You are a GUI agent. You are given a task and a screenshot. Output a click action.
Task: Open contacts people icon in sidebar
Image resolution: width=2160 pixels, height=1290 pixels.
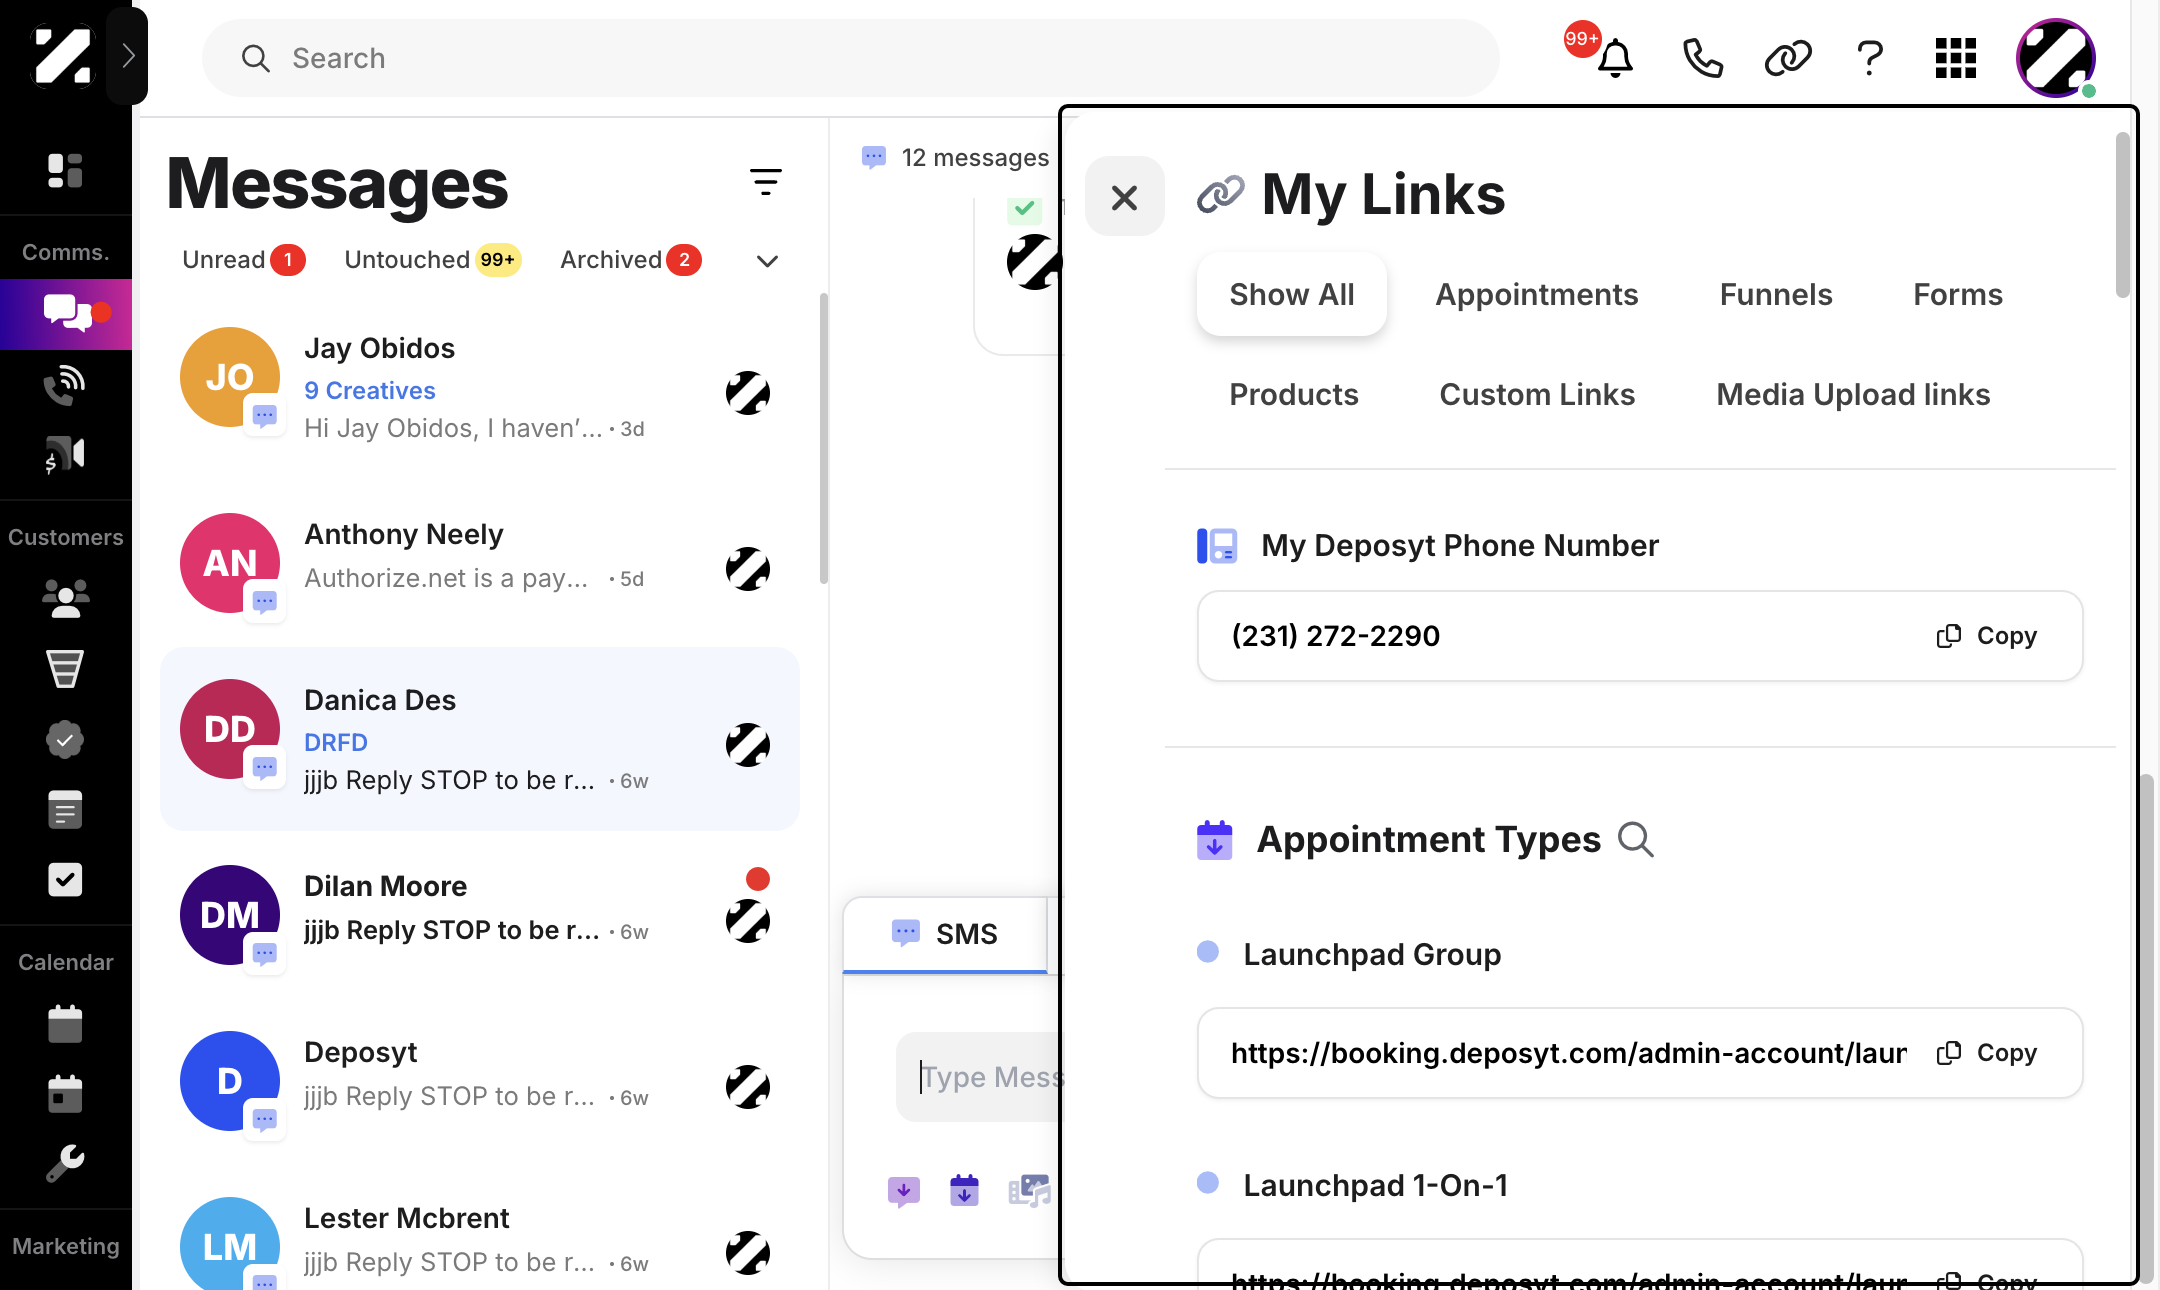point(65,598)
